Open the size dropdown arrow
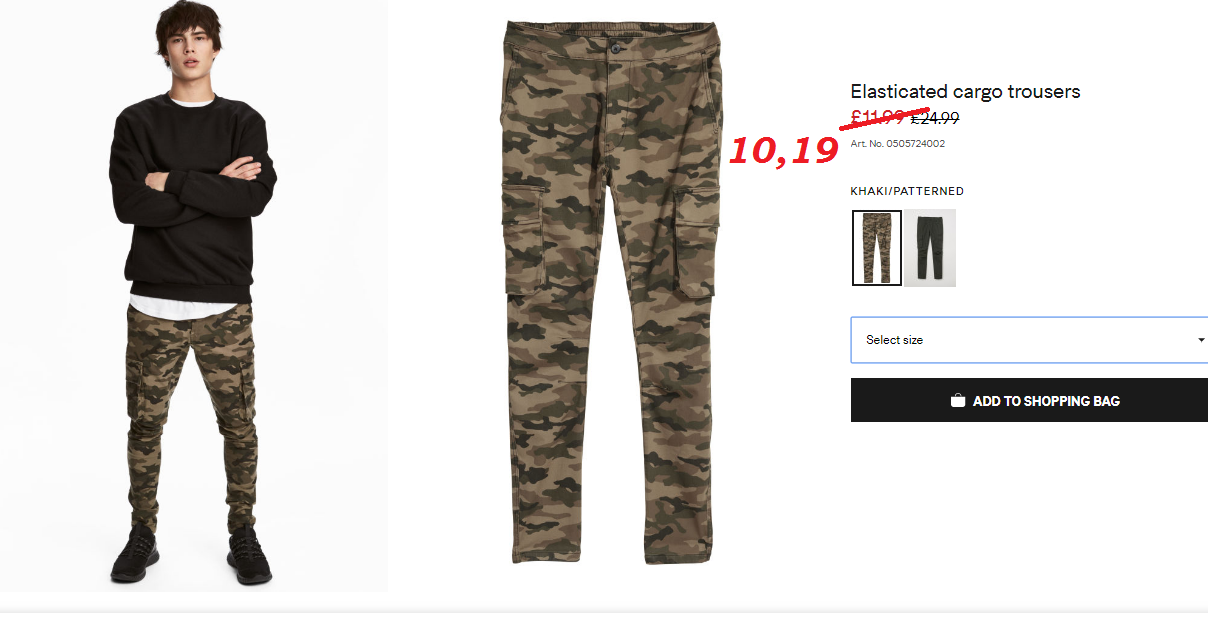The width and height of the screenshot is (1208, 618). (1201, 340)
